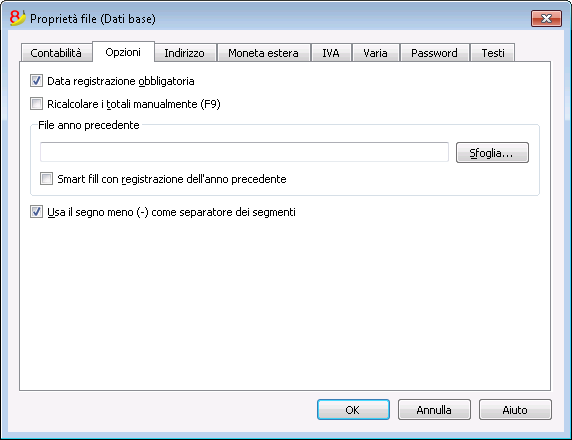Switch to the Contabilità tab
The height and width of the screenshot is (440, 572).
tap(56, 53)
